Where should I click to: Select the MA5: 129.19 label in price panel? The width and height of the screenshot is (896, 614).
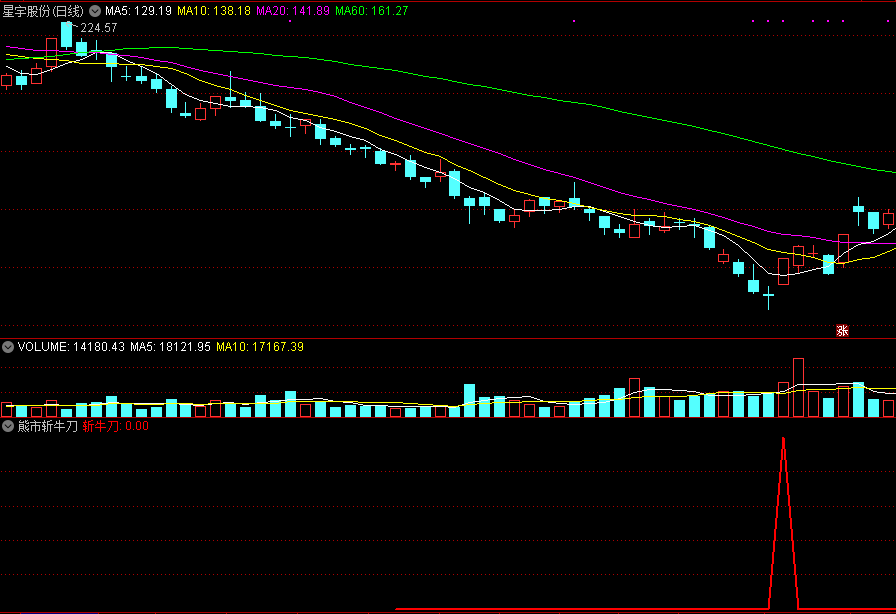[x=138, y=11]
